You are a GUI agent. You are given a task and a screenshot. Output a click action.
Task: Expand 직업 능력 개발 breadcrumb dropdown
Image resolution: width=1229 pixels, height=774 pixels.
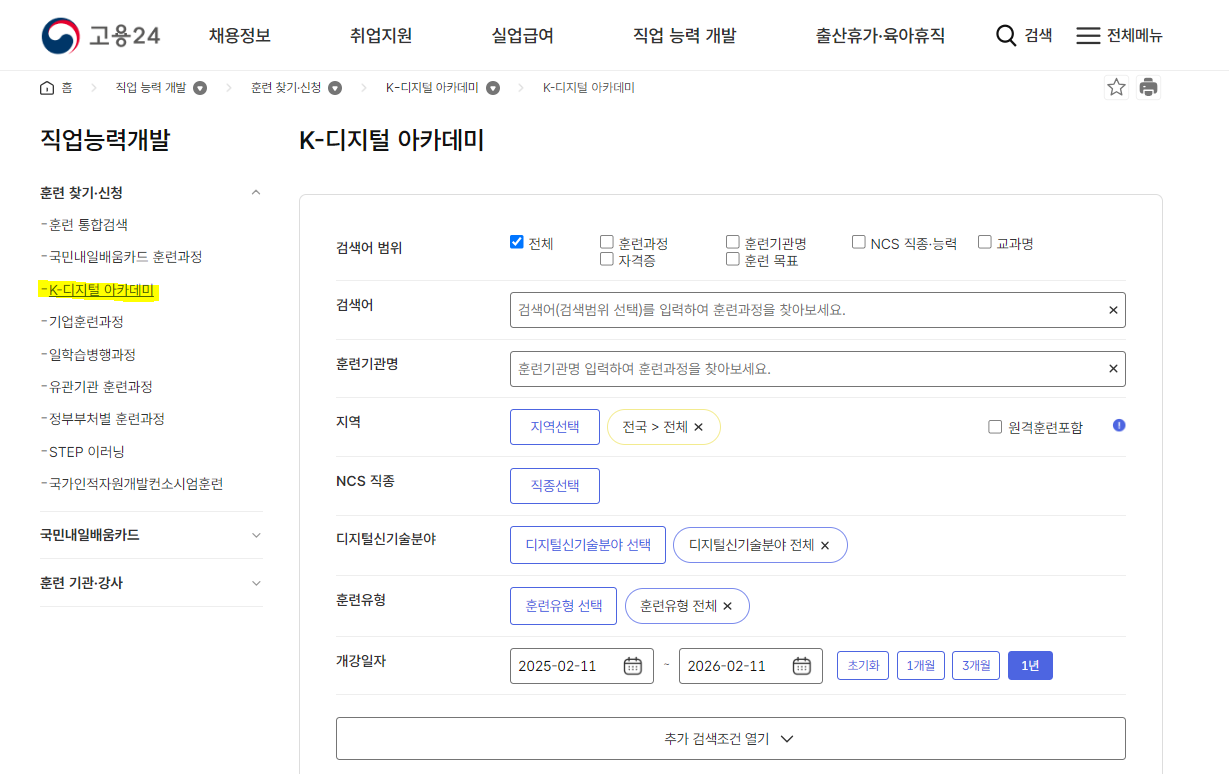pyautogui.click(x=200, y=88)
